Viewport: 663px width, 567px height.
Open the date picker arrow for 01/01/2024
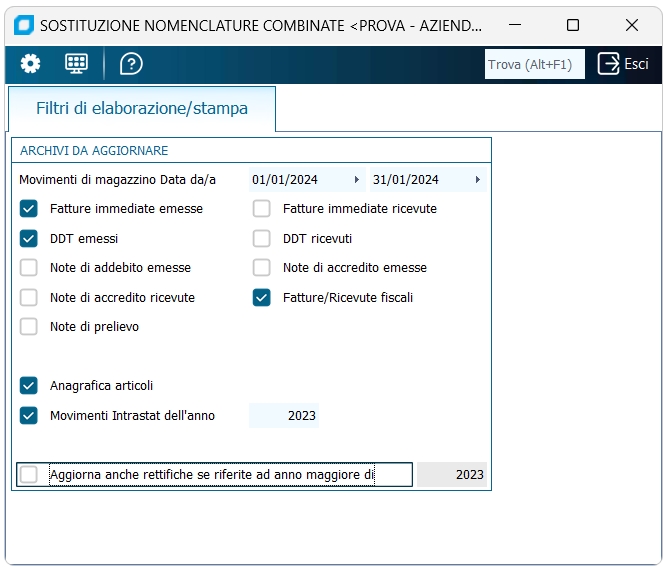pos(357,180)
